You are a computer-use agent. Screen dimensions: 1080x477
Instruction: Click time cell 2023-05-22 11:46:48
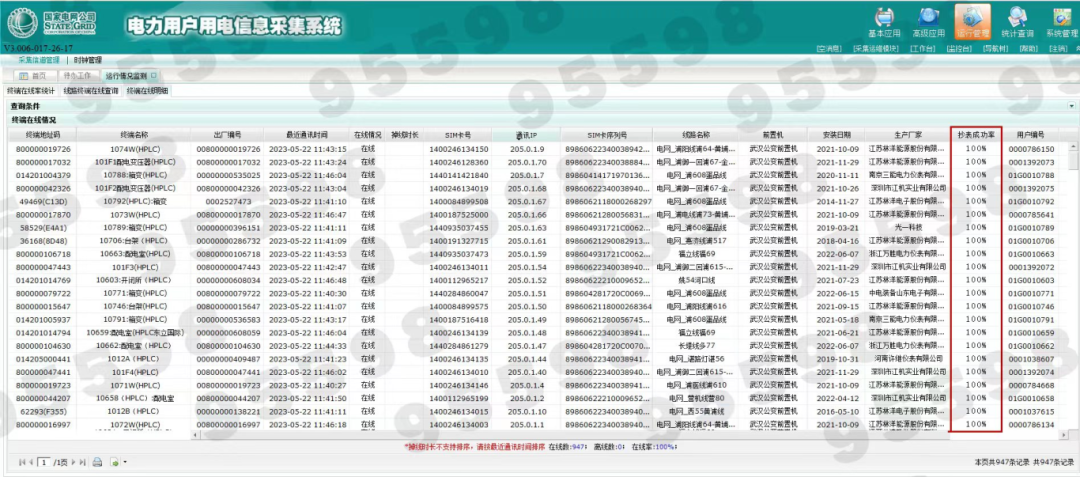(x=307, y=280)
